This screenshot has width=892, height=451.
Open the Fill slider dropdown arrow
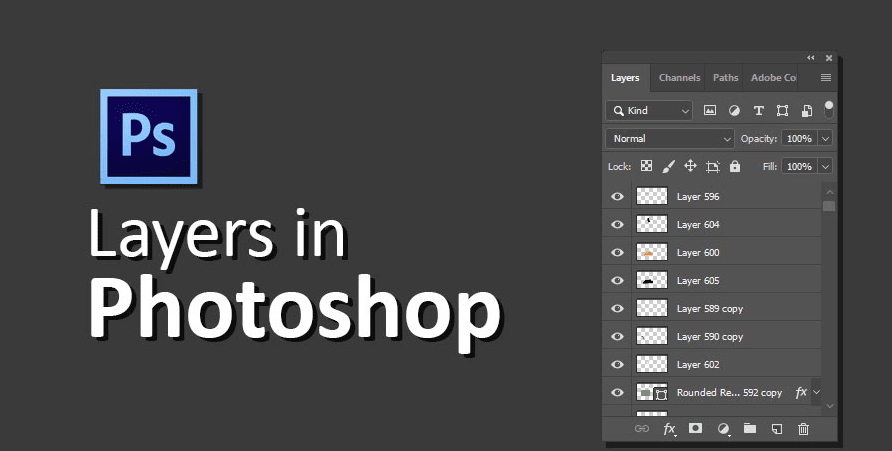click(x=825, y=166)
